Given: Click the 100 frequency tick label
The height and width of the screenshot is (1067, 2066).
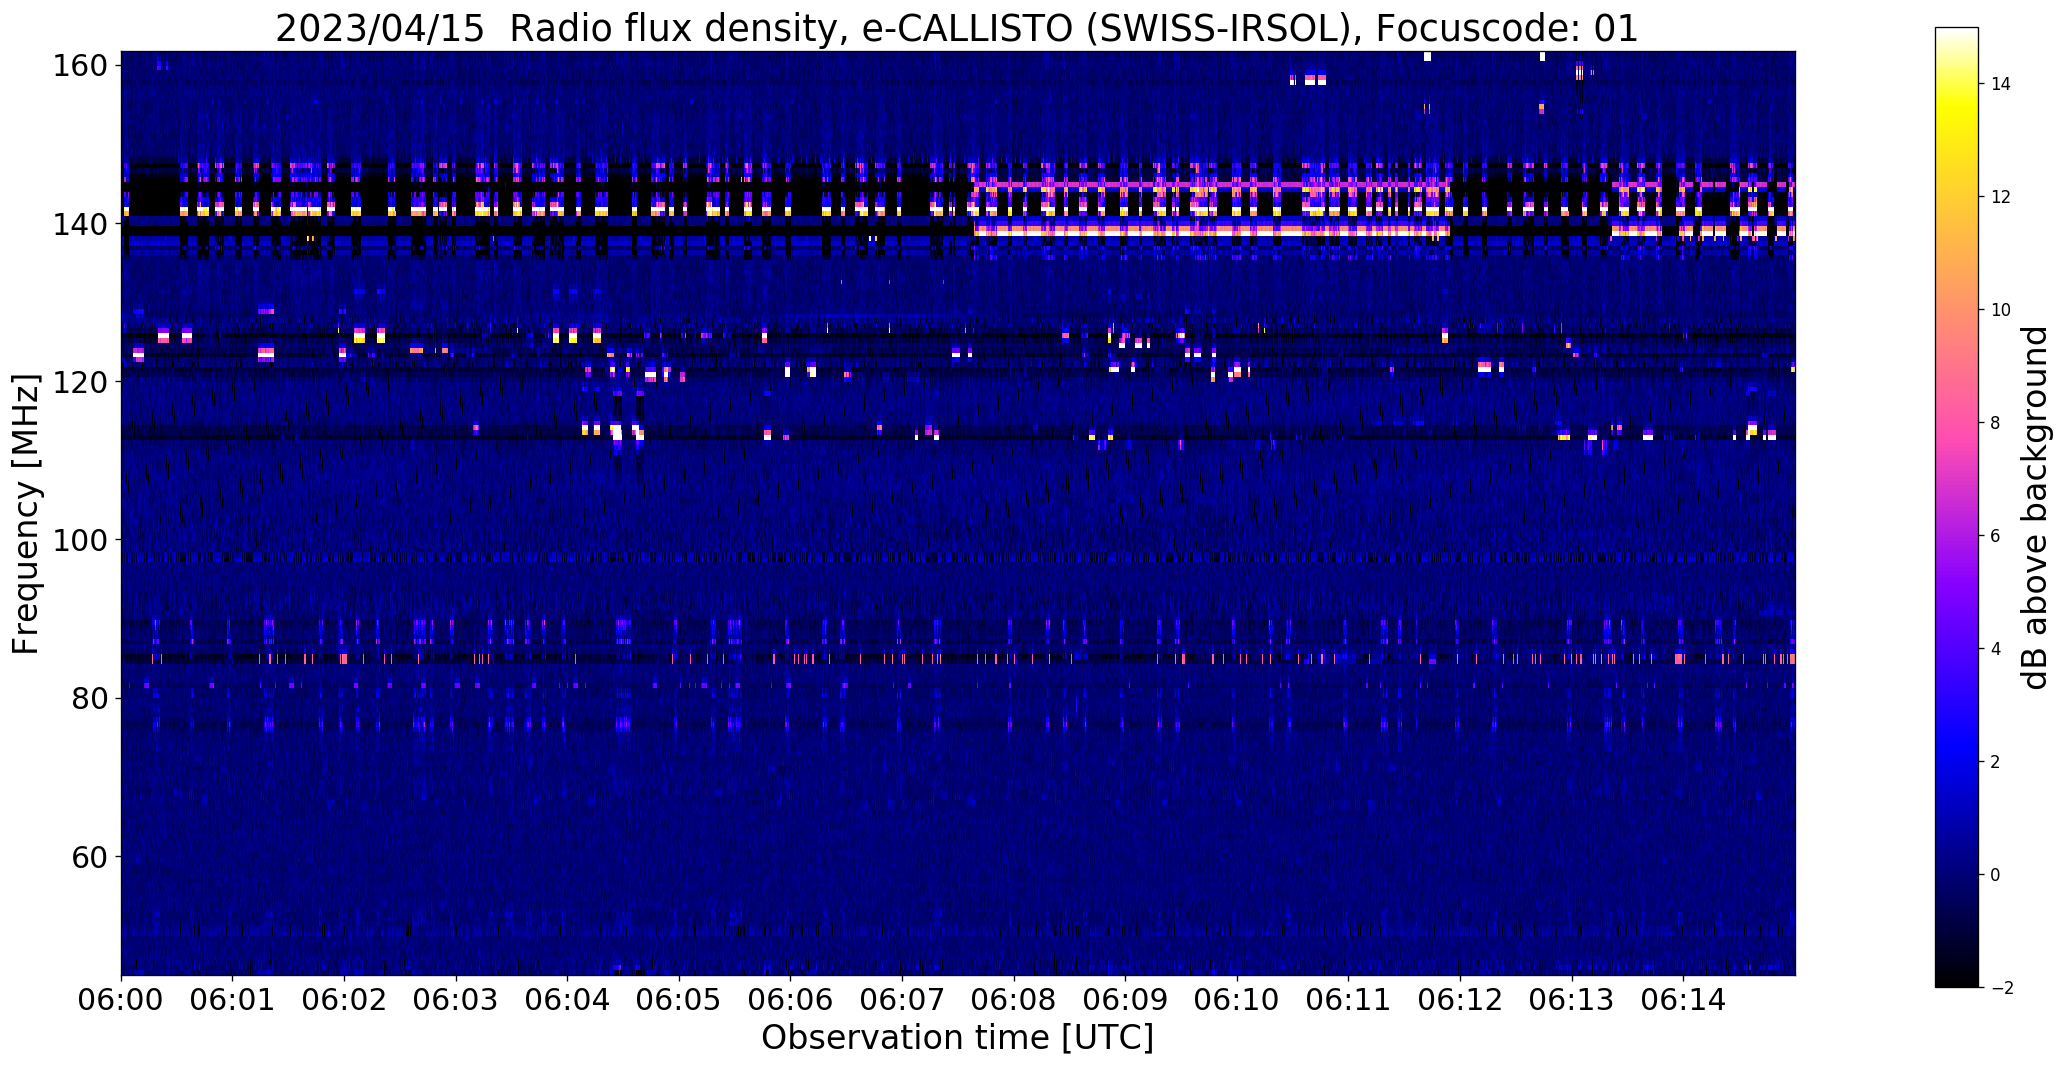Looking at the screenshot, I should tap(79, 540).
